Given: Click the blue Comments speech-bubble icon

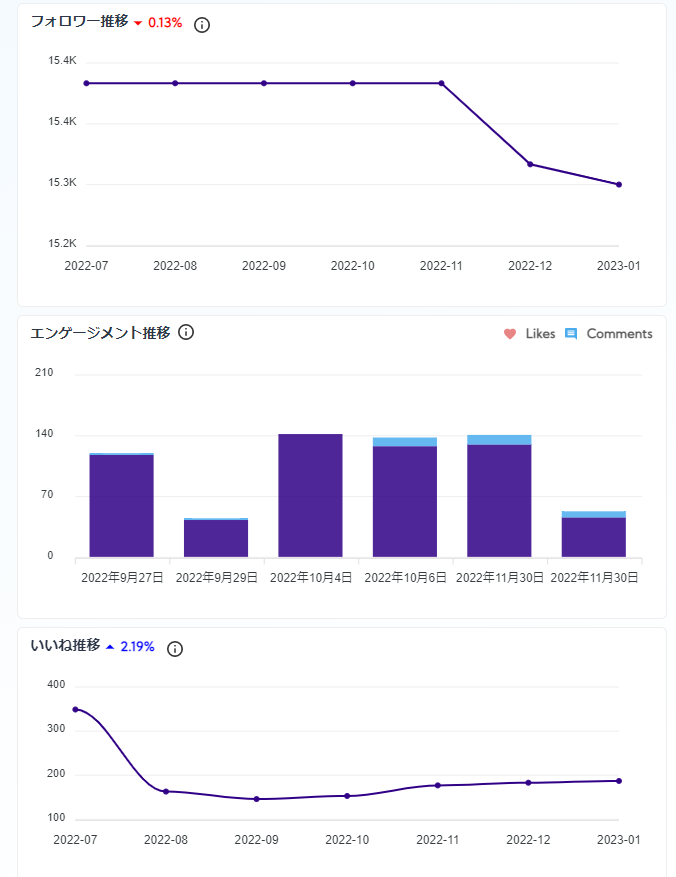Looking at the screenshot, I should 571,334.
